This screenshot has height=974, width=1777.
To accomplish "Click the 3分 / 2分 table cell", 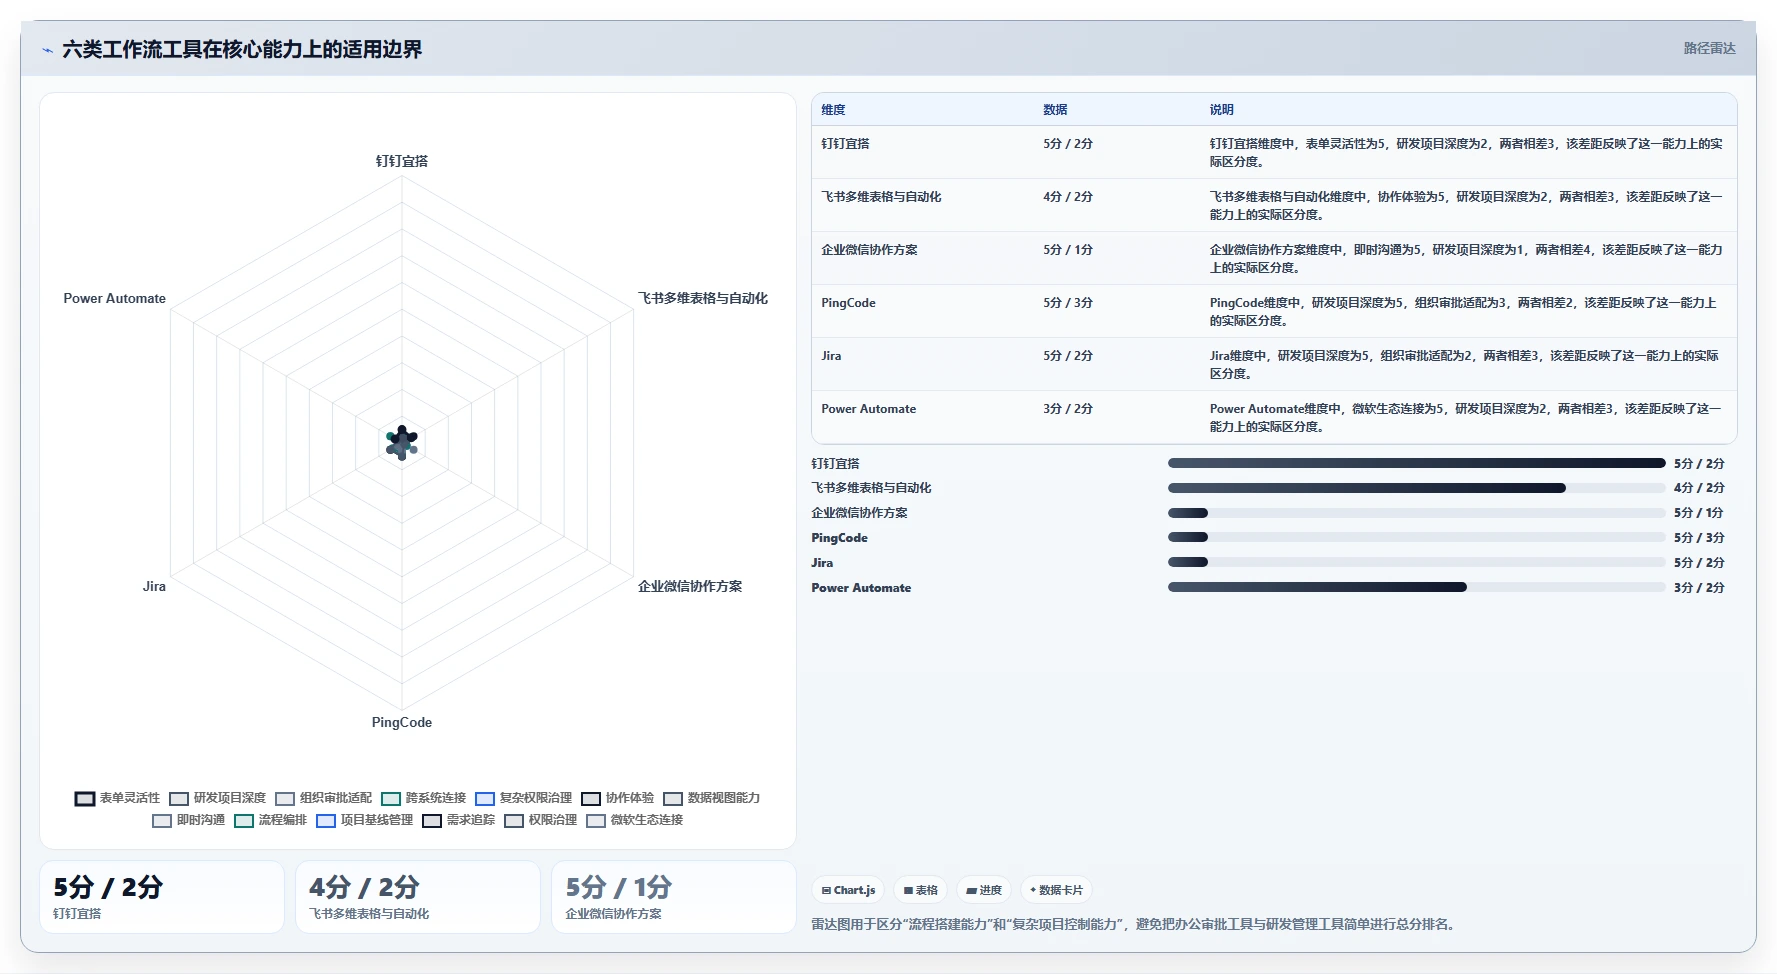I will [1067, 409].
